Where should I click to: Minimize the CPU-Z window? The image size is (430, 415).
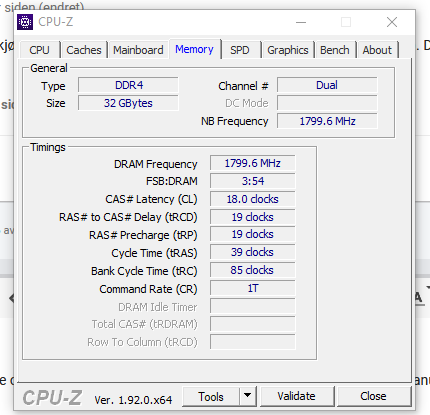301,22
